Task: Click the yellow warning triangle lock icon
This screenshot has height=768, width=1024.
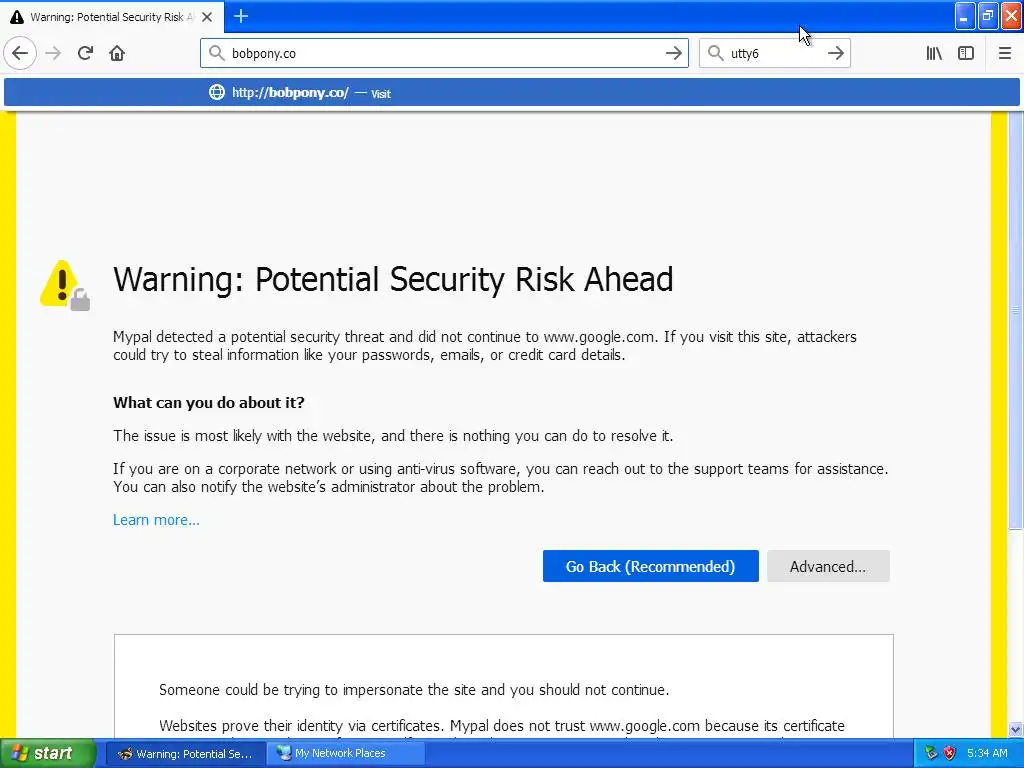Action: click(x=65, y=285)
